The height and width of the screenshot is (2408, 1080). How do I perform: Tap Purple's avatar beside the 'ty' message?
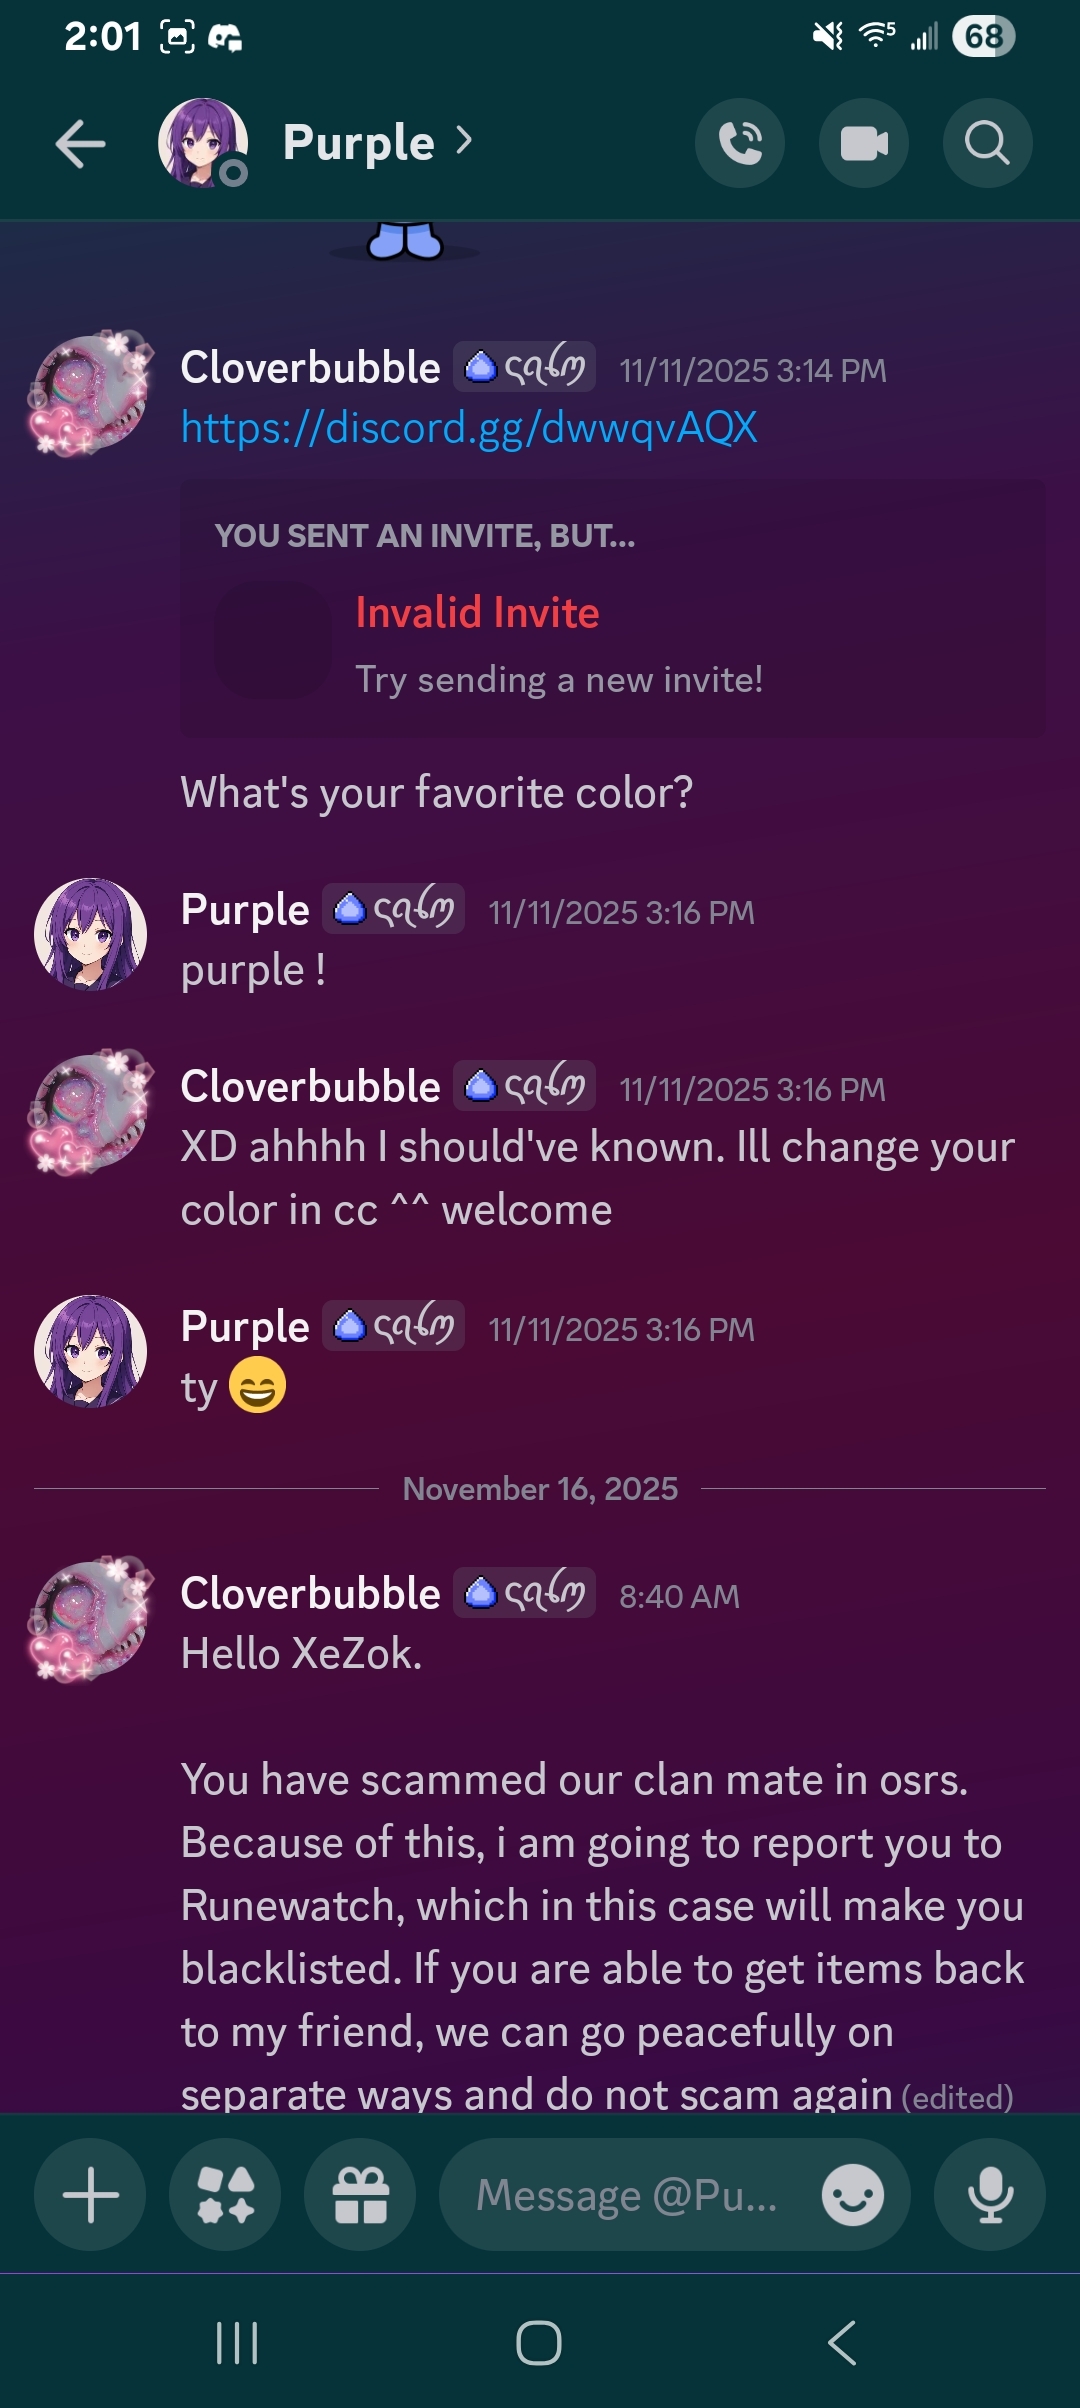pyautogui.click(x=90, y=1351)
